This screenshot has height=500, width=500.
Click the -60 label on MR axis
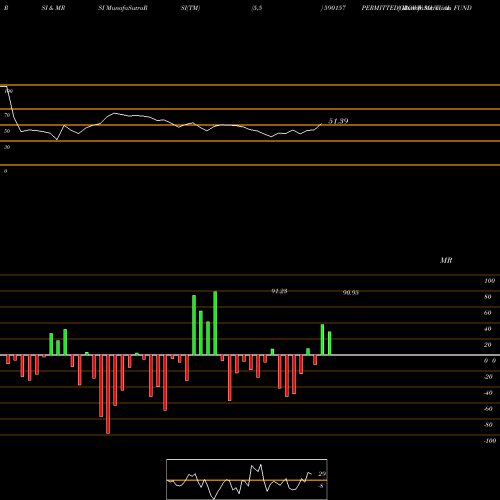[x=488, y=409]
